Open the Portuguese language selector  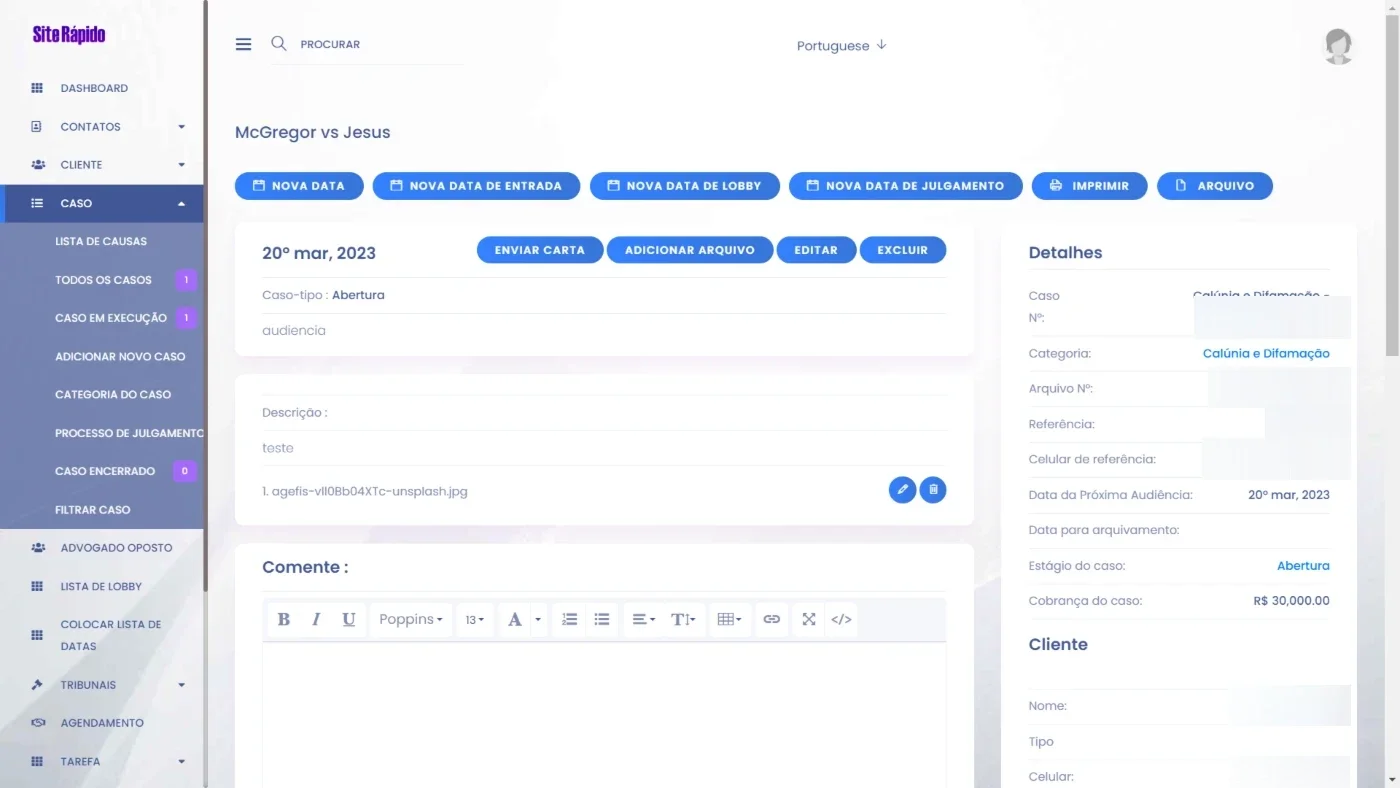[842, 46]
